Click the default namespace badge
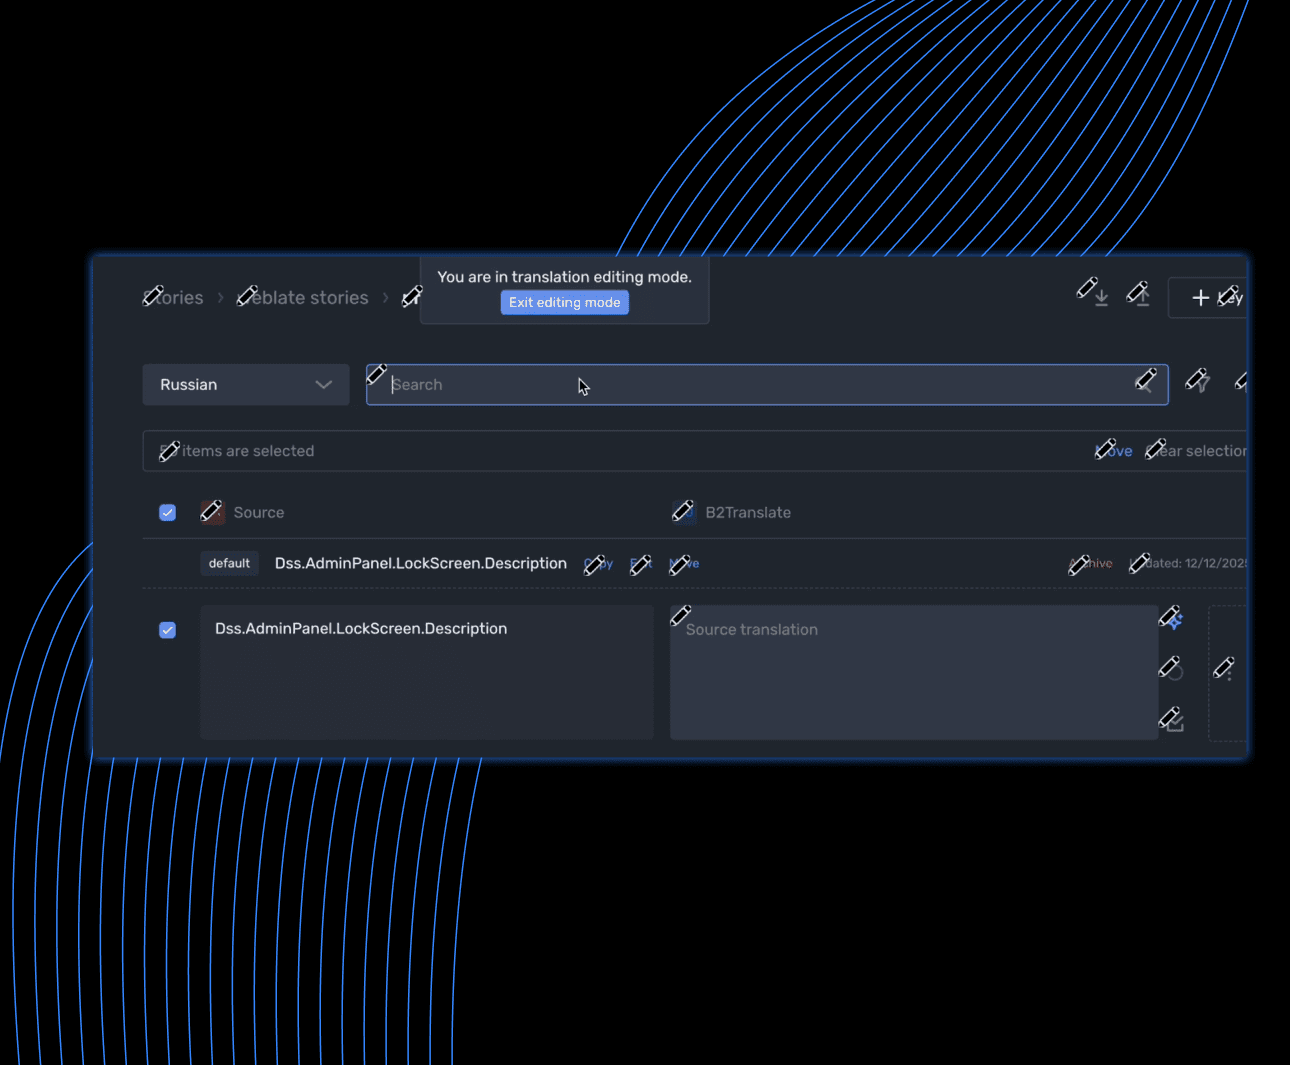1290x1065 pixels. pos(229,564)
